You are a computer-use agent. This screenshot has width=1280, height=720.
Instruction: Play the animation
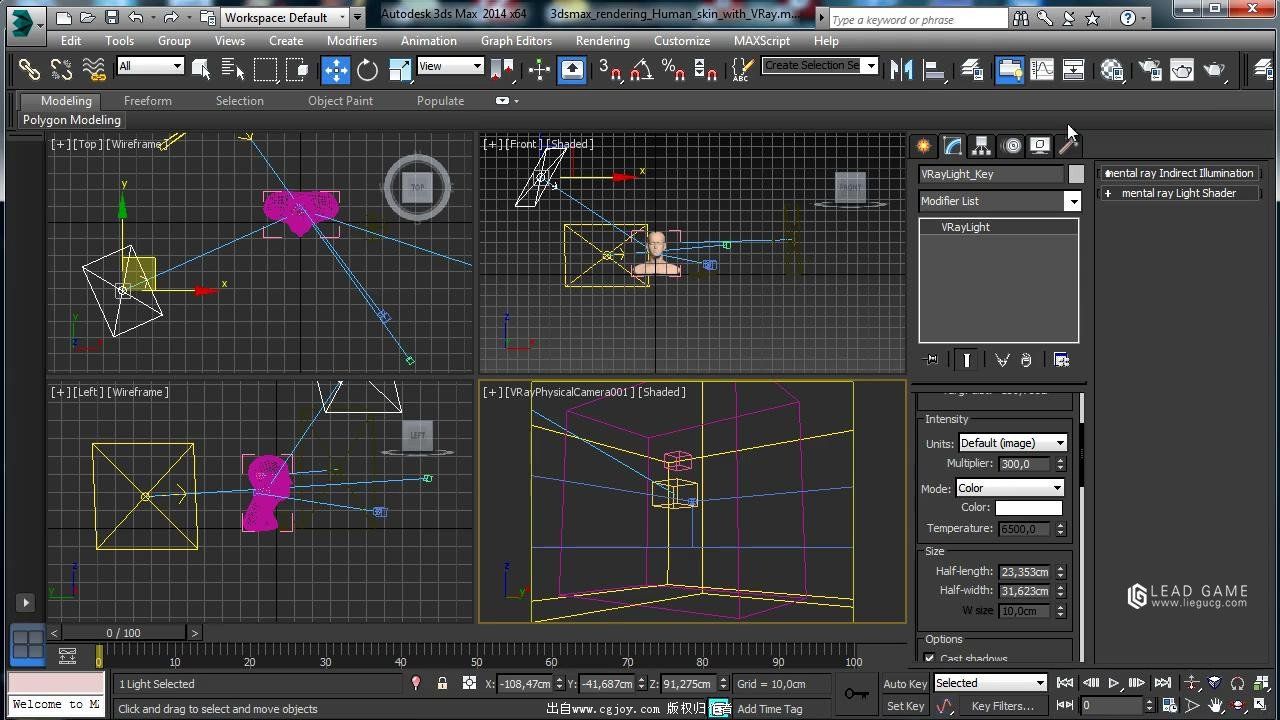[x=1114, y=683]
